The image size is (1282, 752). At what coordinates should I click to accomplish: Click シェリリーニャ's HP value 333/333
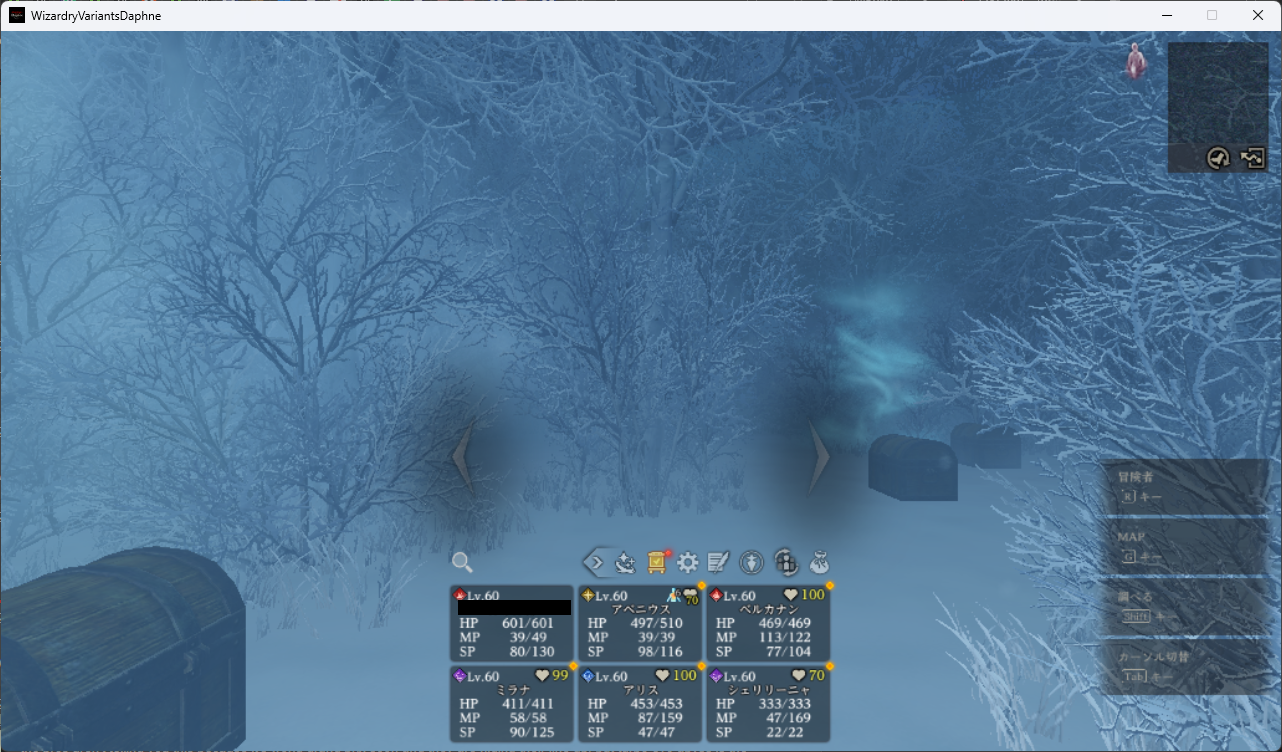784,704
